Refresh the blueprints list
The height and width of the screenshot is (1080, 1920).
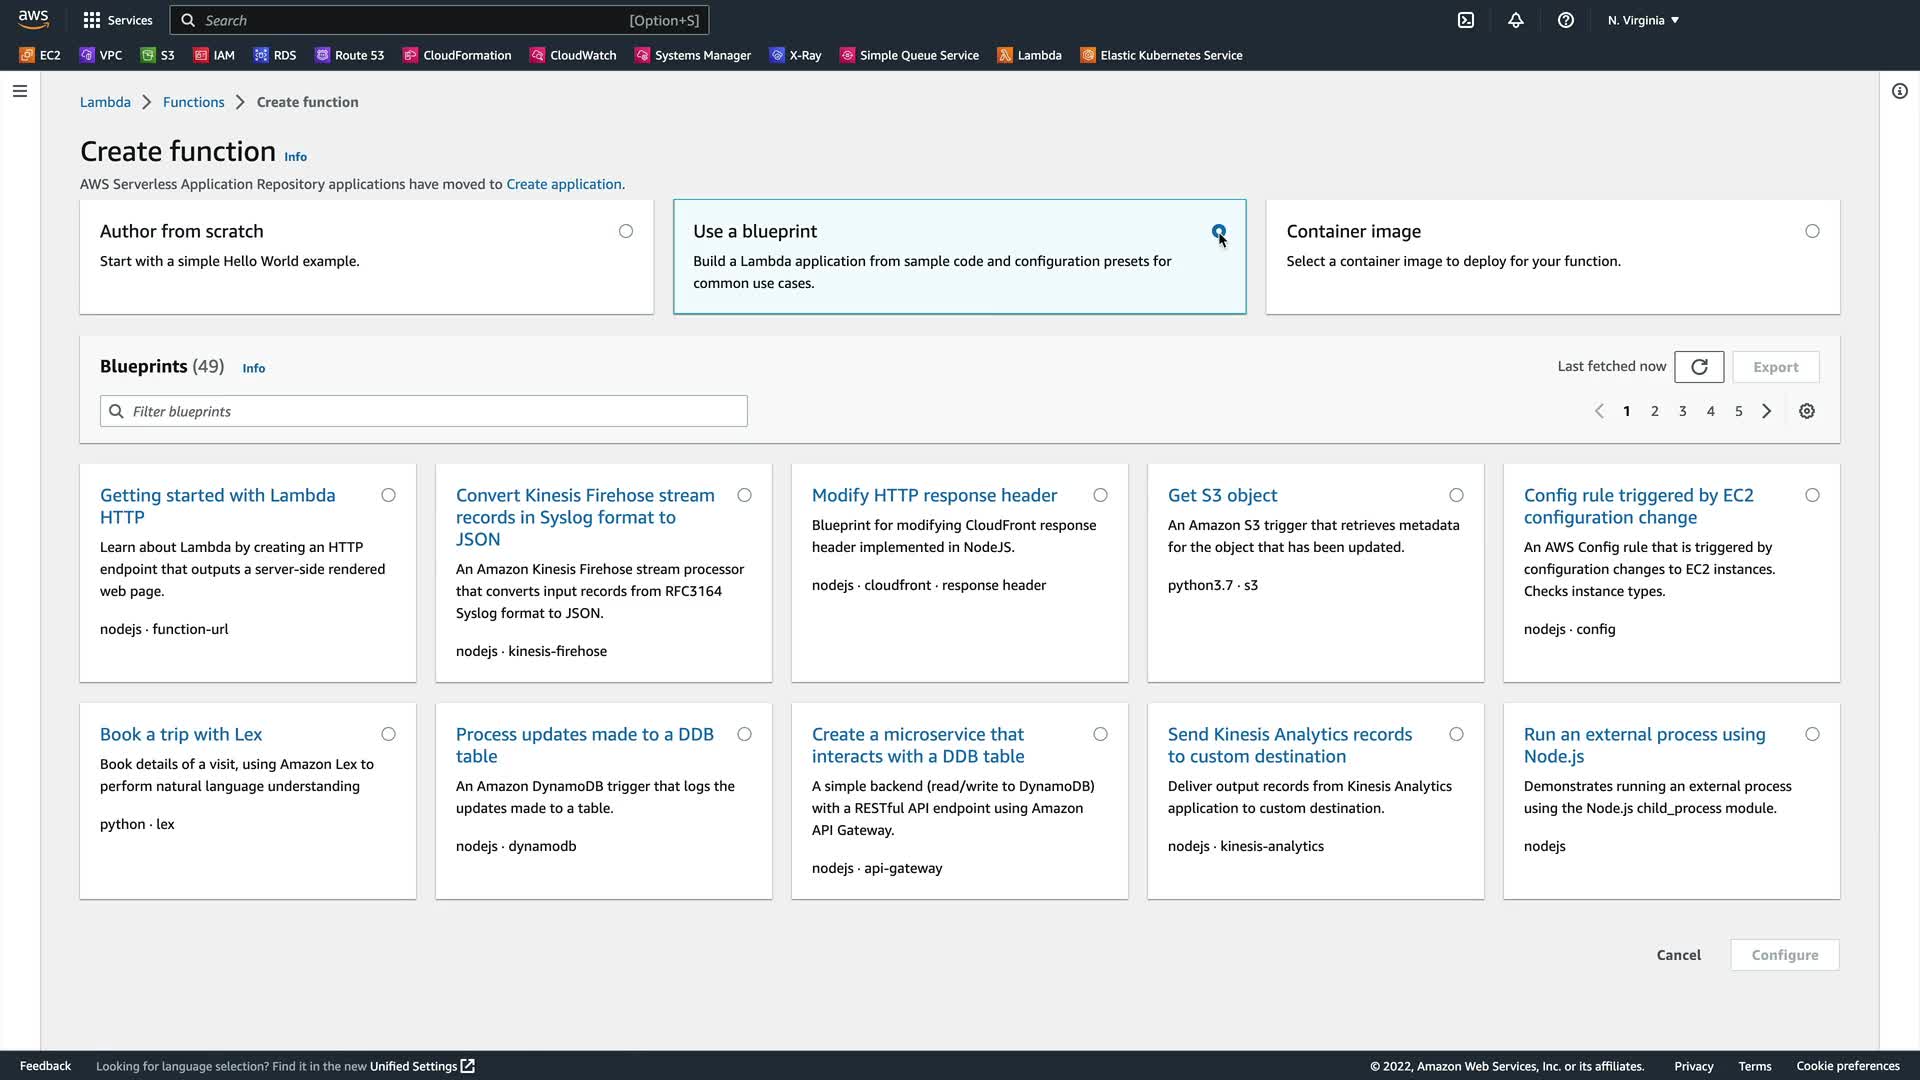[x=1699, y=367]
